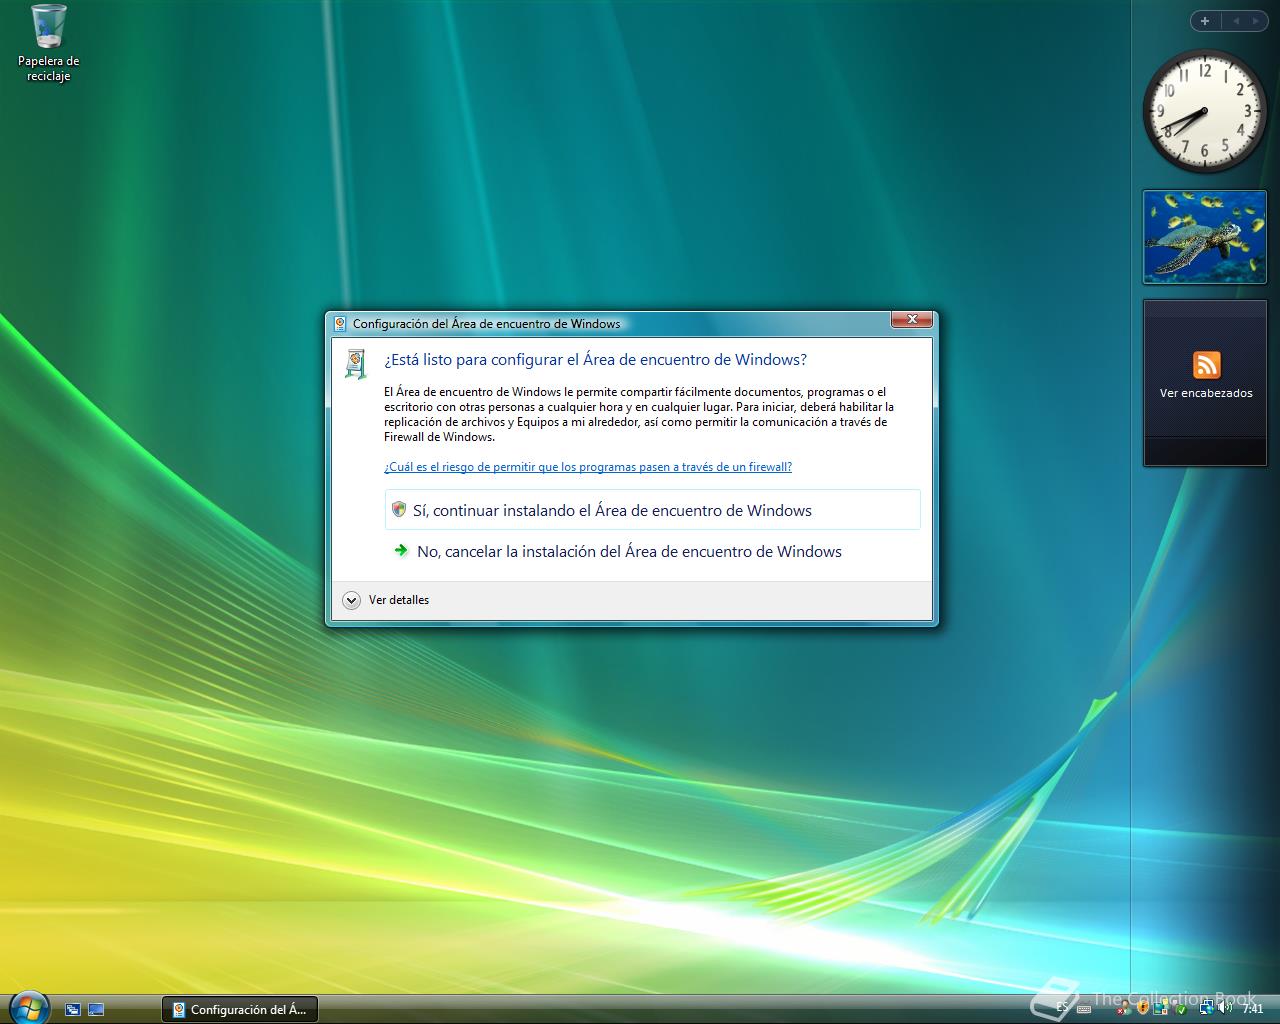Open the Papelera de reciclaje icon
Screen dimensions: 1280x1024
pos(48,44)
